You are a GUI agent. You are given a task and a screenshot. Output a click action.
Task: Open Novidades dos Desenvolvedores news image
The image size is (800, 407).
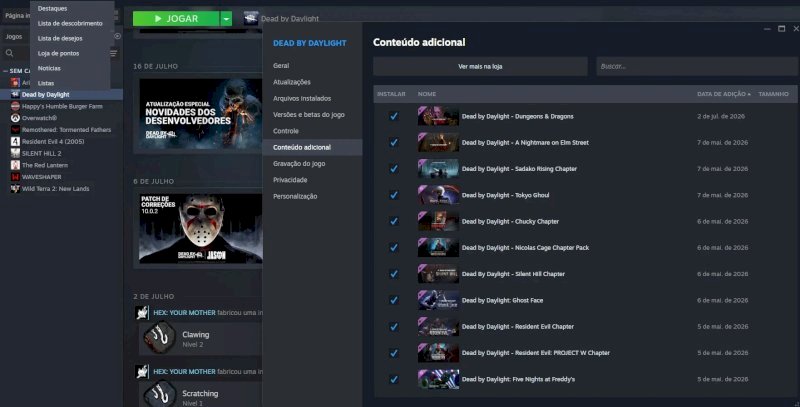(x=201, y=114)
